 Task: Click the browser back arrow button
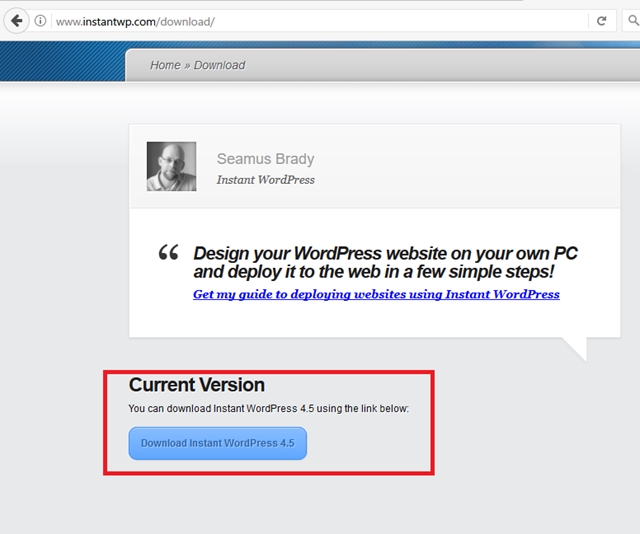[x=16, y=20]
